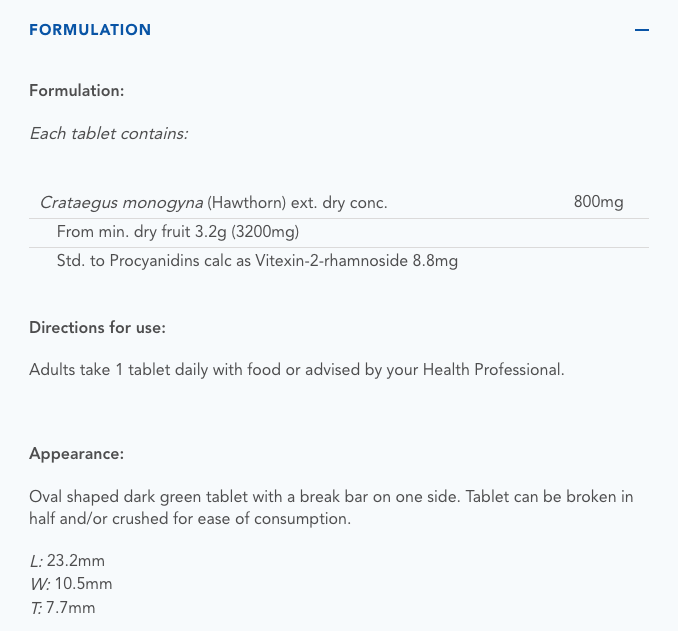Click the W: 10.5mm width value

tap(70, 584)
